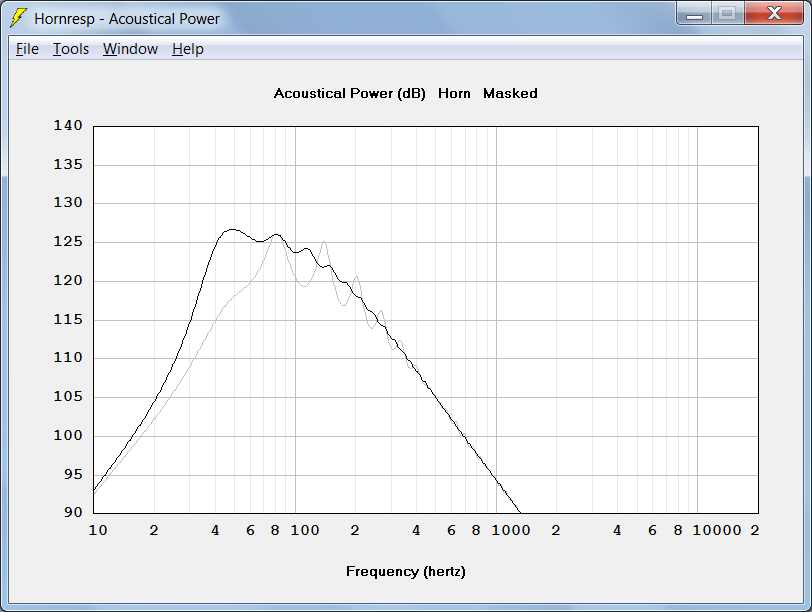Click the Hornresp lightning bolt icon
This screenshot has width=812, height=612.
point(19,18)
